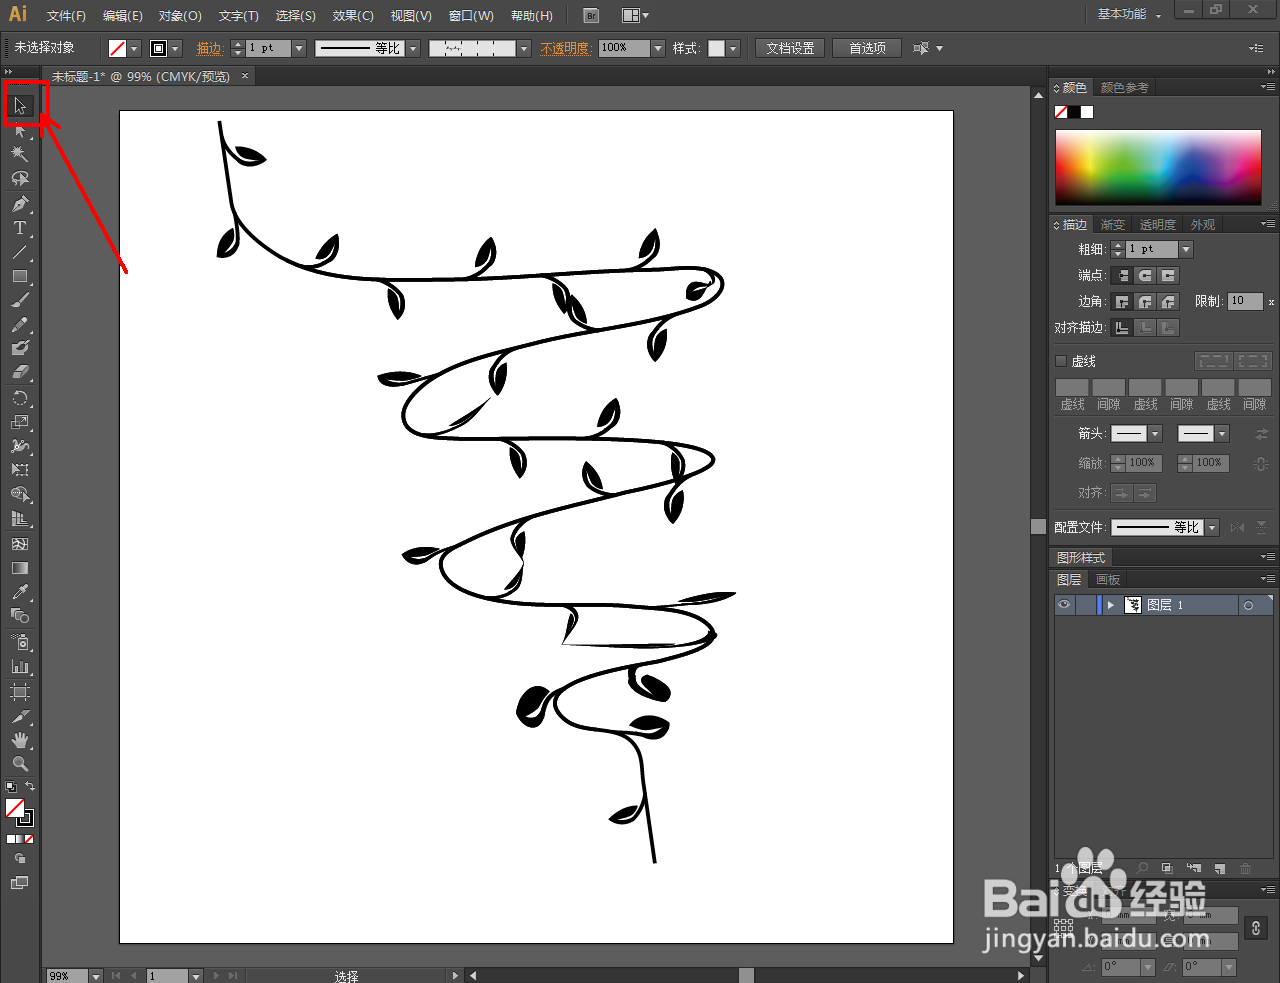This screenshot has height=983, width=1280.
Task: Select the Pen tool
Action: [x=20, y=204]
